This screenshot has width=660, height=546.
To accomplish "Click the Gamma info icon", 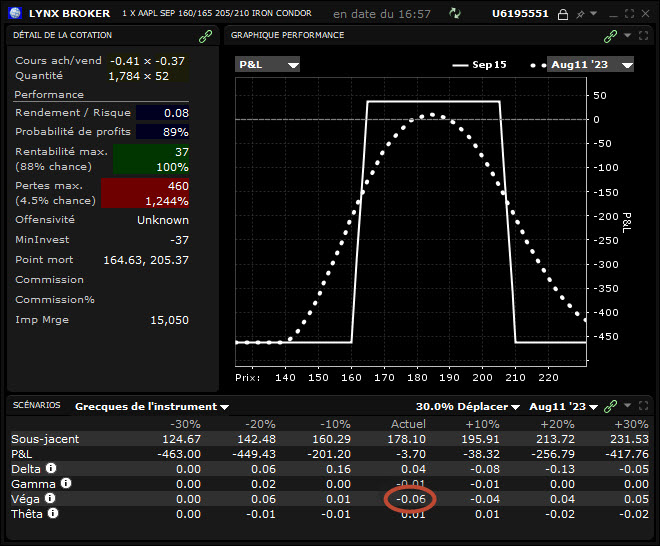I will [66, 483].
